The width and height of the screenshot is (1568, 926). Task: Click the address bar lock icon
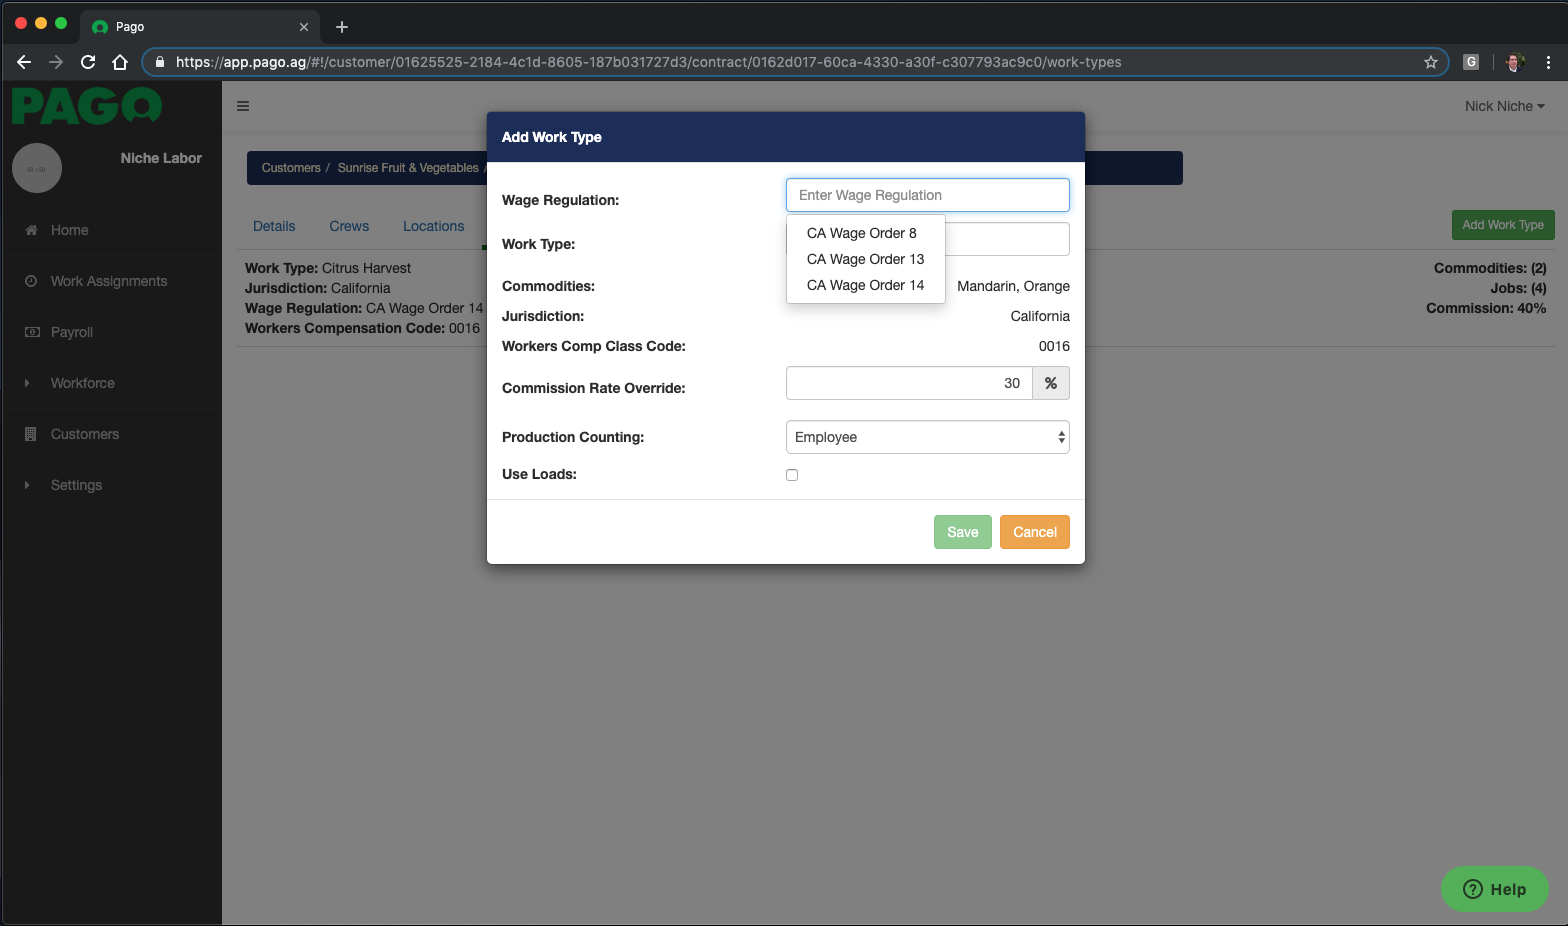tap(160, 62)
